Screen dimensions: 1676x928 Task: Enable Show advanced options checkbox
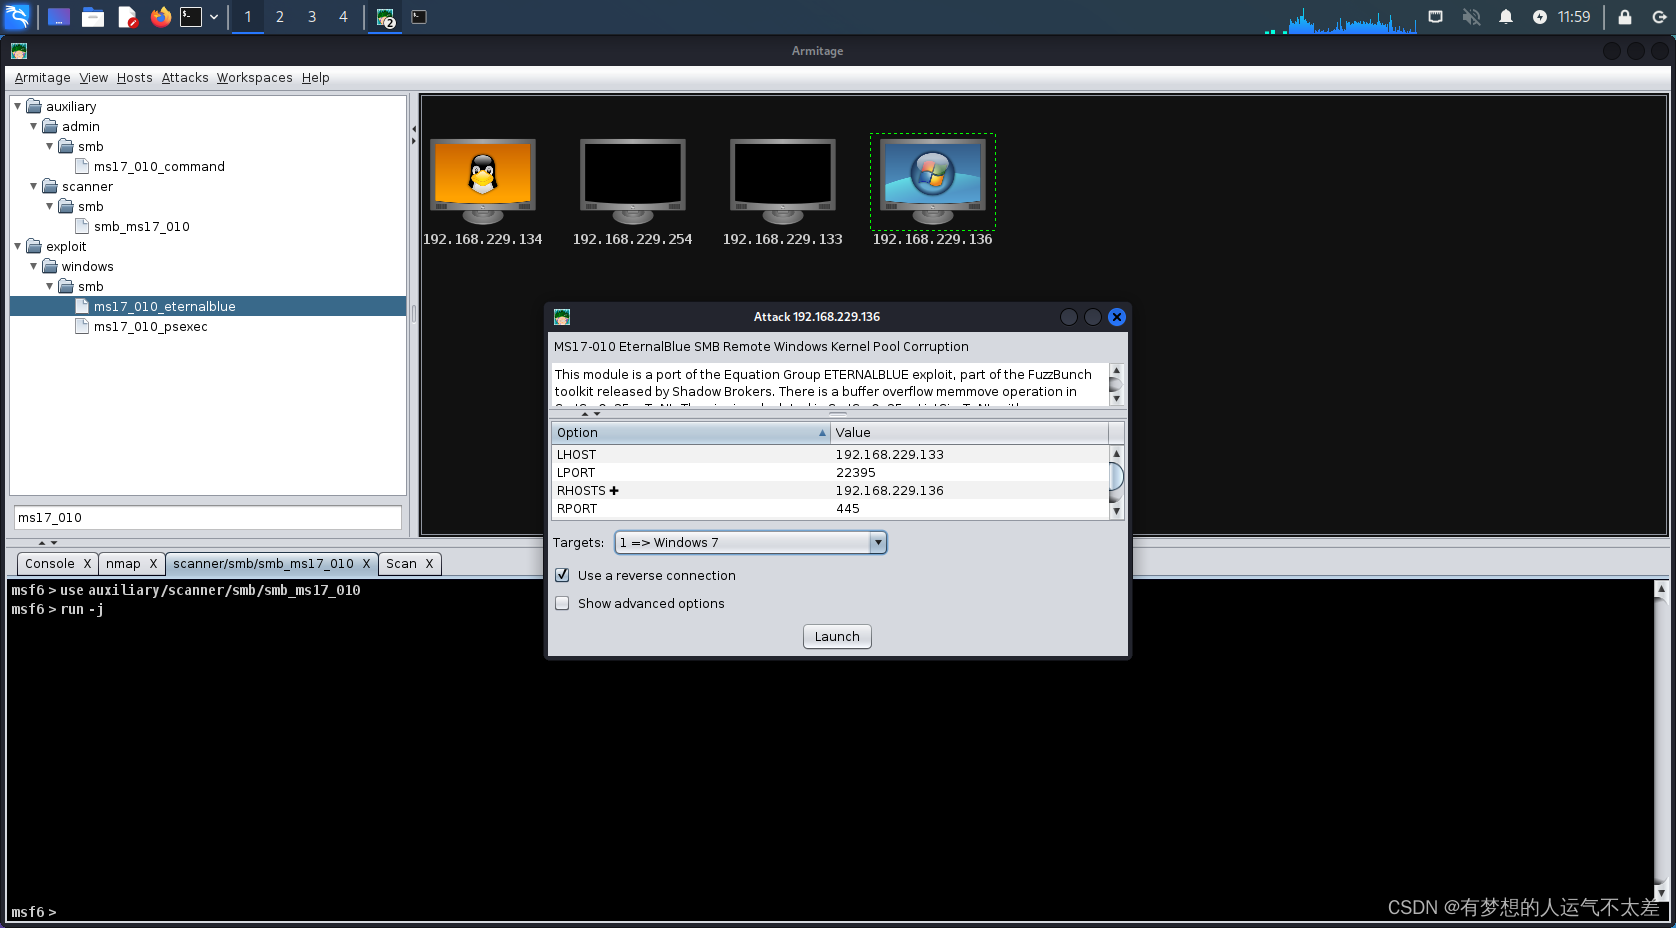point(562,603)
